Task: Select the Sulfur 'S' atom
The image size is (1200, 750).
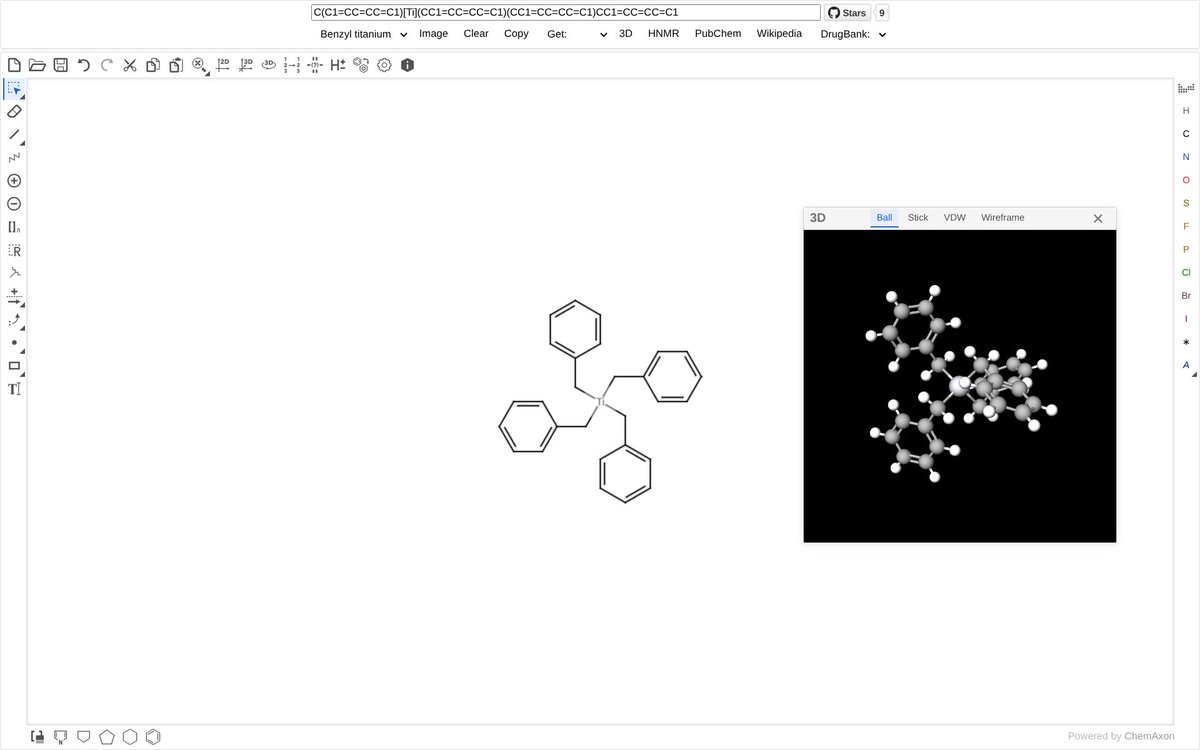Action: (x=1186, y=203)
